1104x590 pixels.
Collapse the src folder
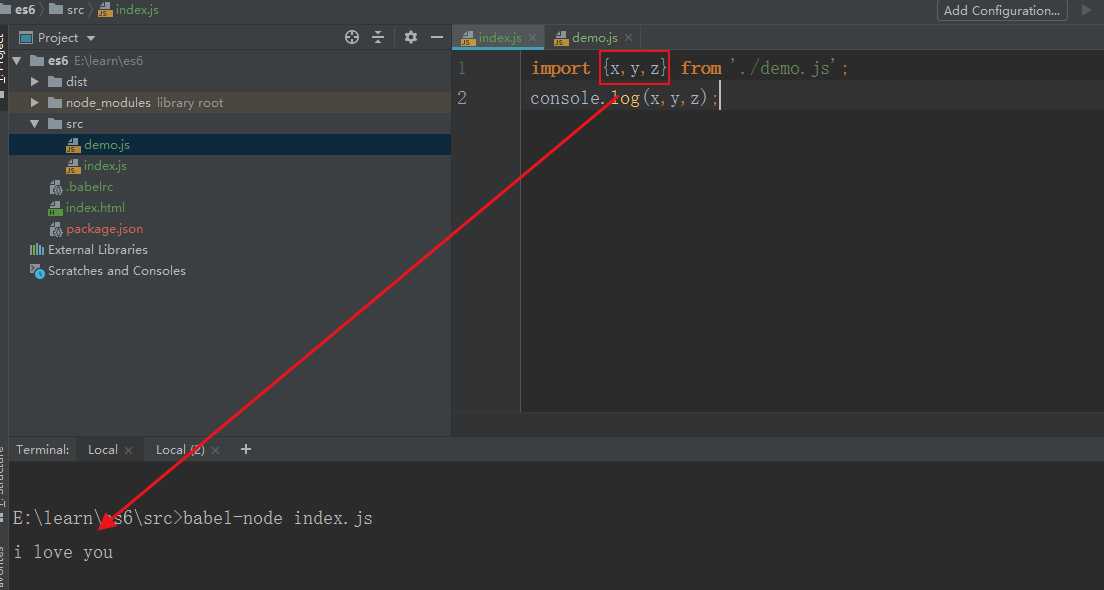pyautogui.click(x=34, y=124)
